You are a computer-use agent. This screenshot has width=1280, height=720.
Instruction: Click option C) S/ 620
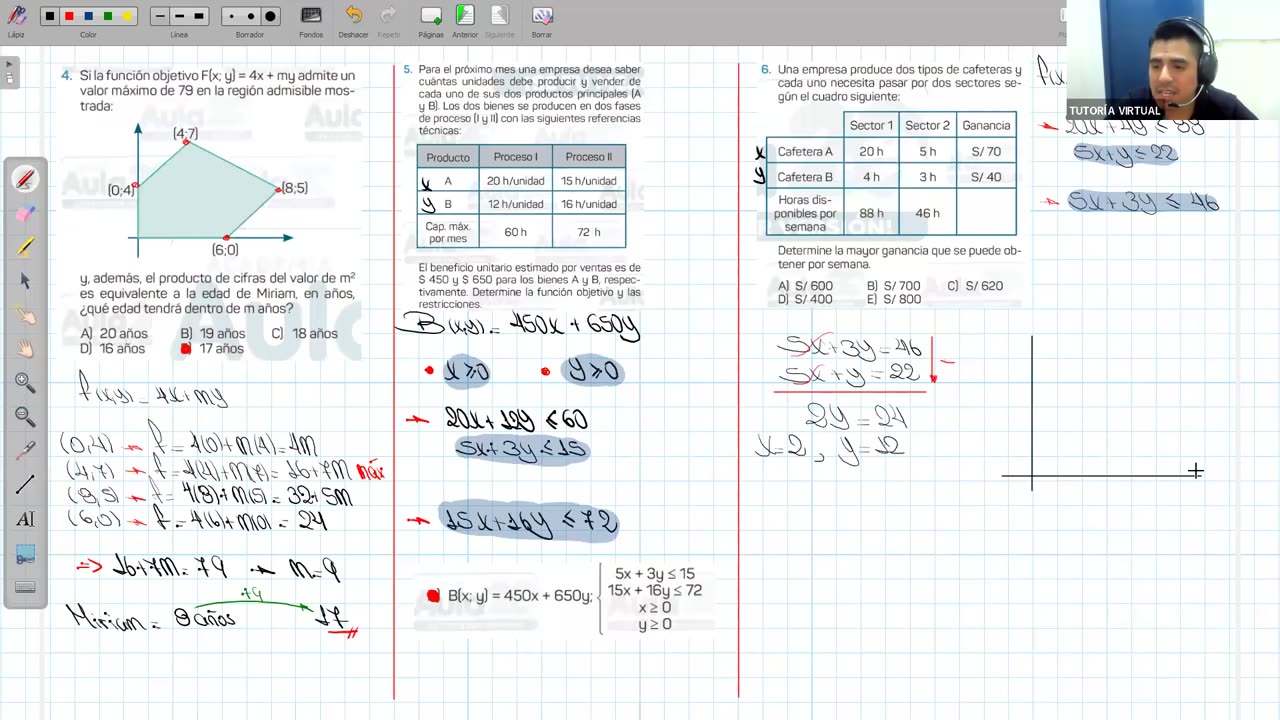pos(975,286)
